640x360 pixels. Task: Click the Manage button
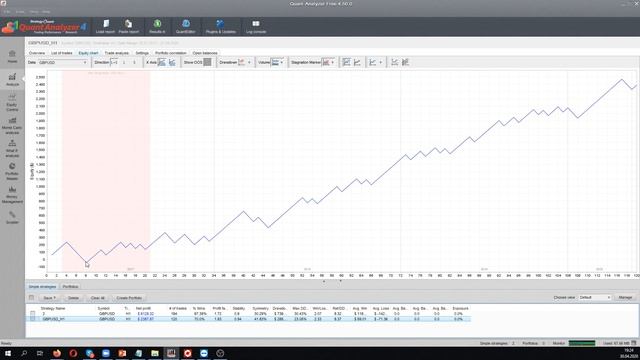[x=625, y=298]
